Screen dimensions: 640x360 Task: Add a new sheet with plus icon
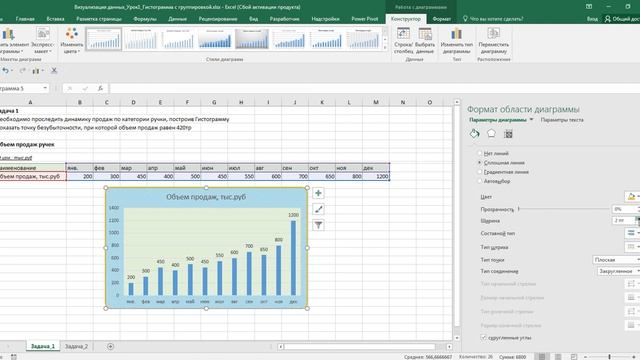[x=110, y=347]
